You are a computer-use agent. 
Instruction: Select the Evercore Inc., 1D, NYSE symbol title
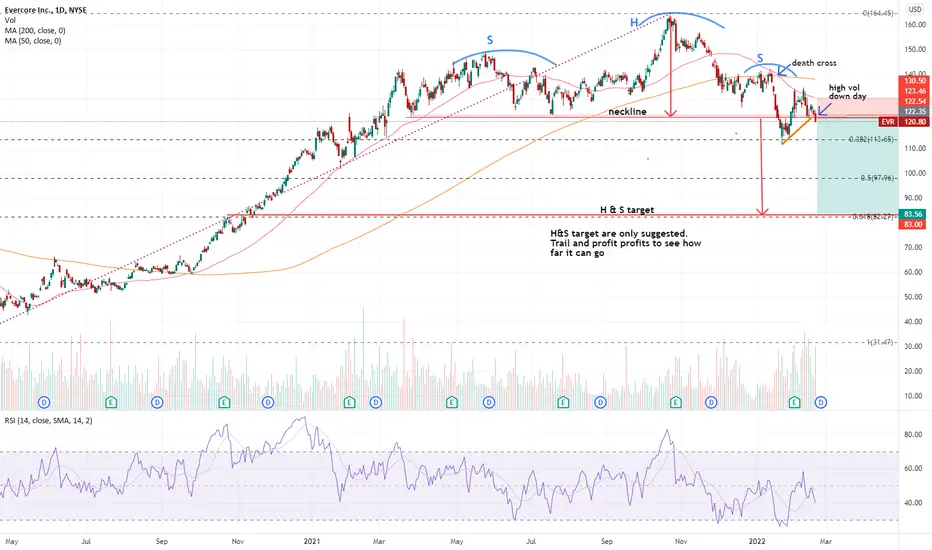pyautogui.click(x=46, y=10)
